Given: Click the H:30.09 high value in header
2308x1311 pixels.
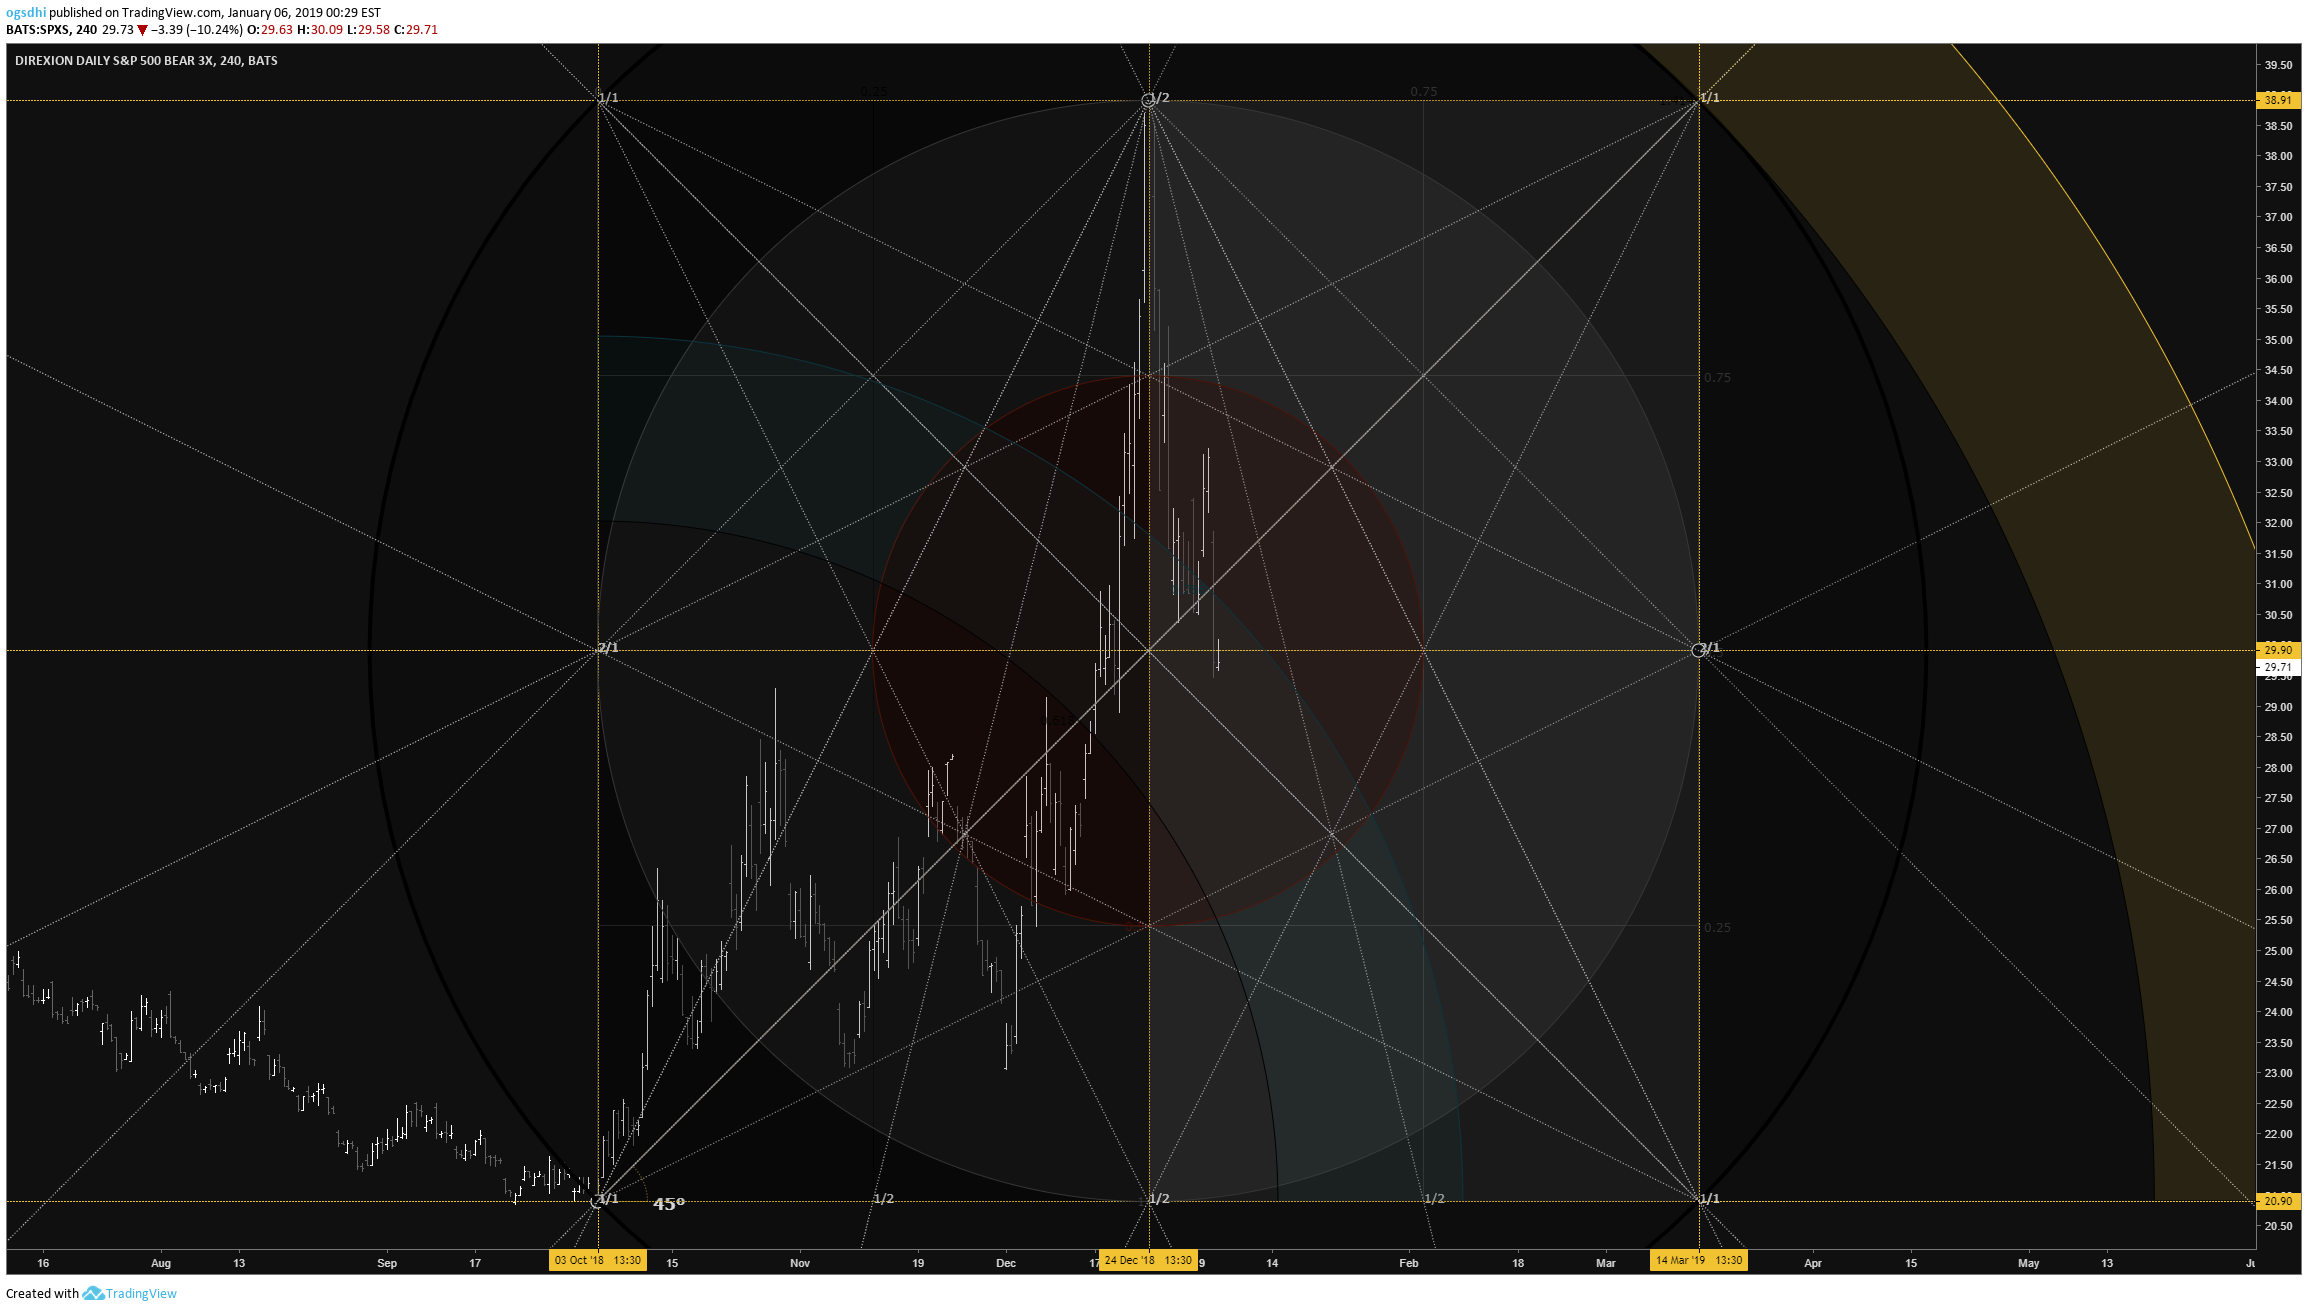Looking at the screenshot, I should point(320,30).
